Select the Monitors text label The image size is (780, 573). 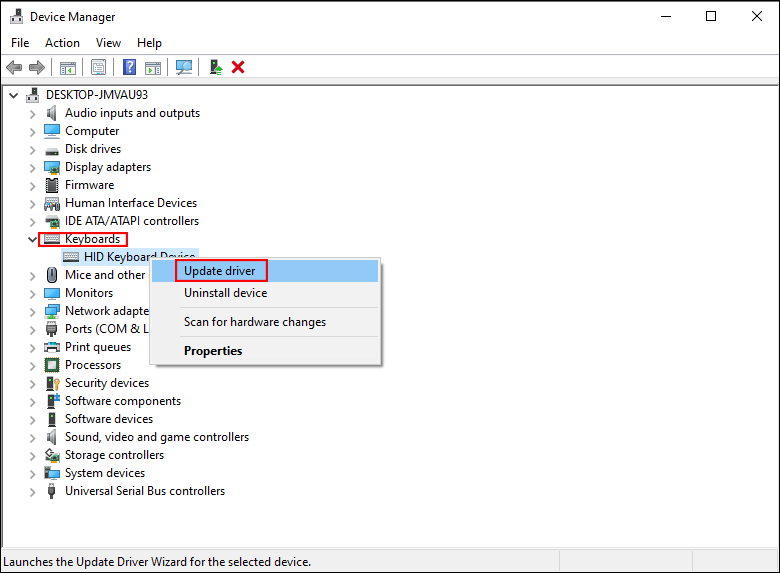89,293
